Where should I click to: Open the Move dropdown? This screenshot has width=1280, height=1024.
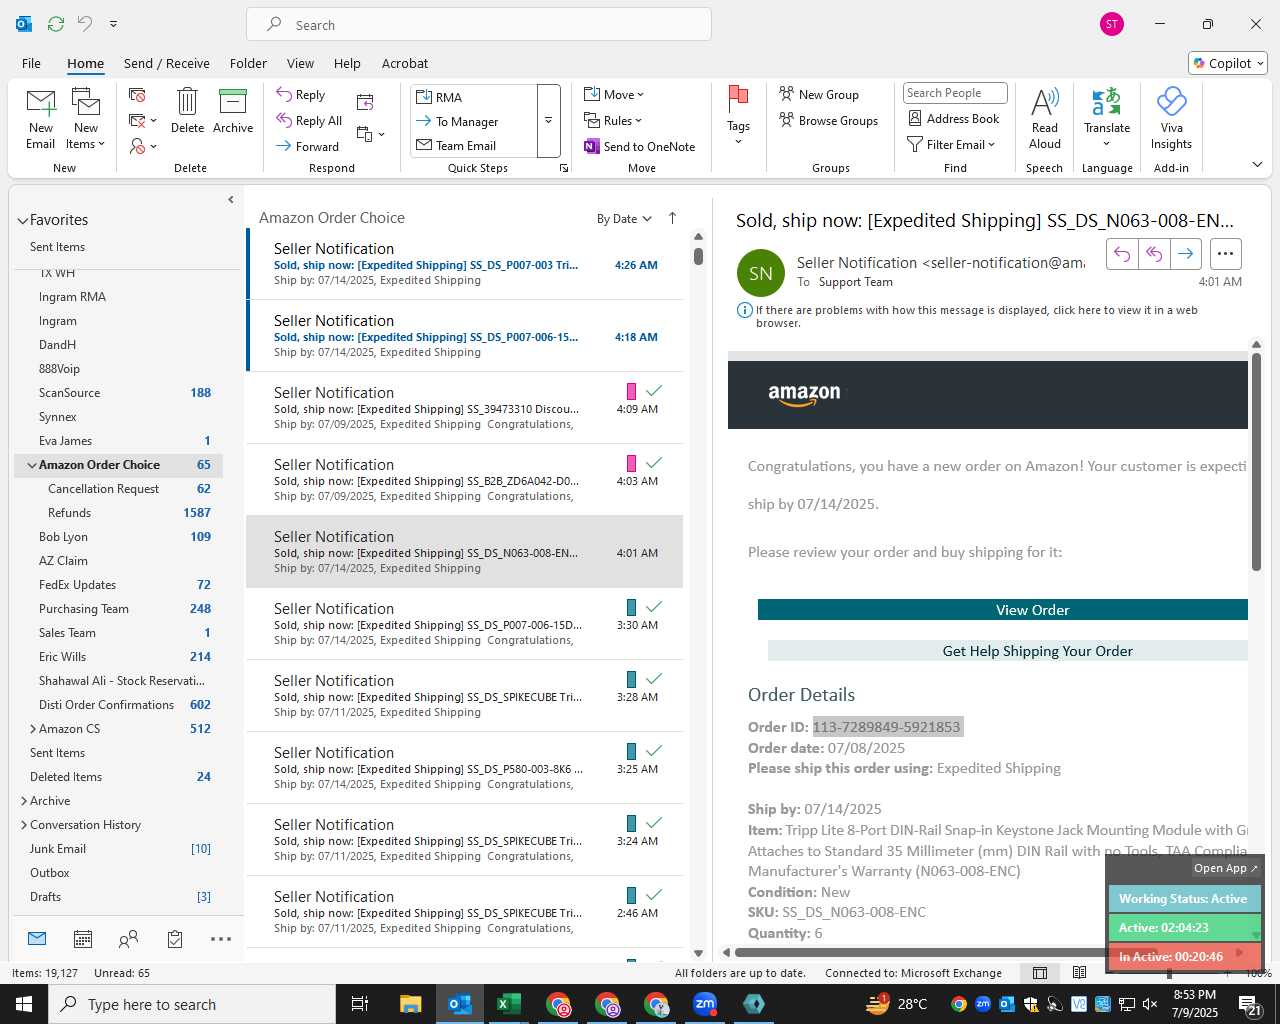point(614,95)
